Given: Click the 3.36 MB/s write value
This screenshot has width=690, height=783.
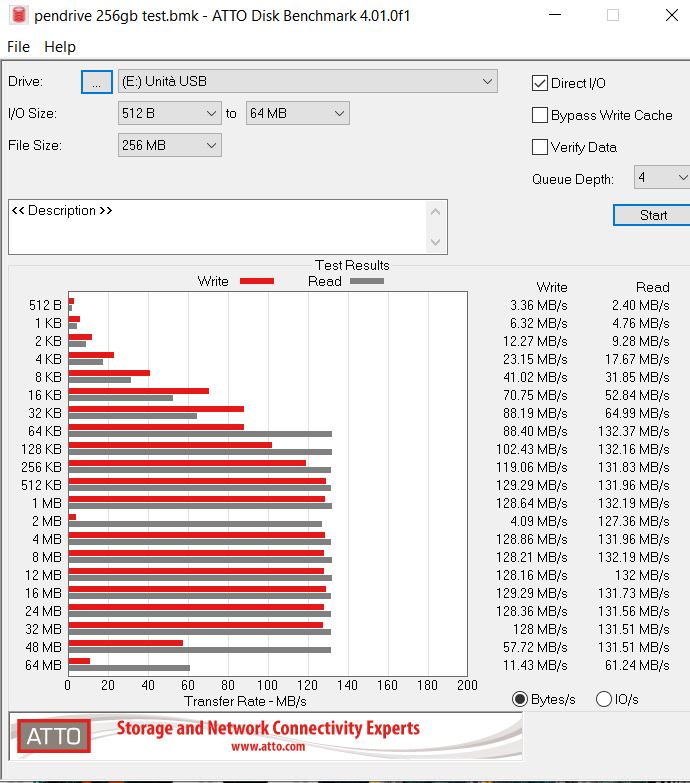Looking at the screenshot, I should pos(539,306).
